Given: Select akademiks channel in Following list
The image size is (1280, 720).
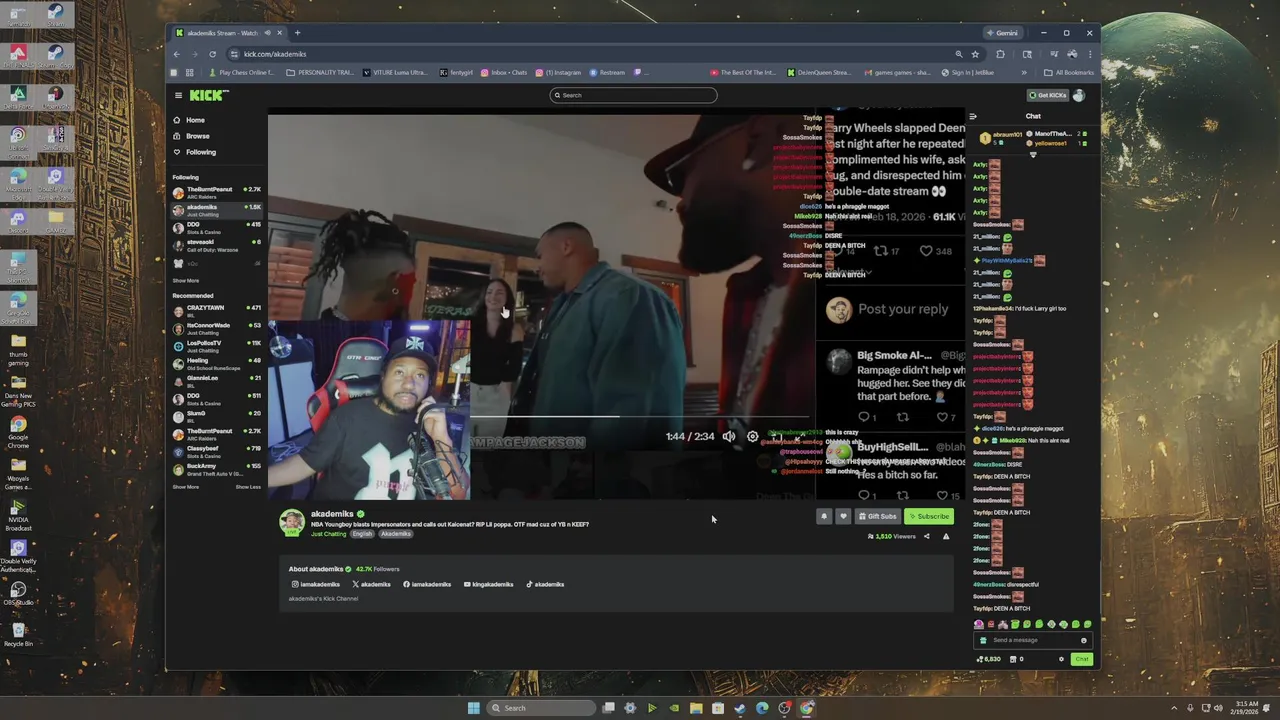Looking at the screenshot, I should tap(216, 209).
